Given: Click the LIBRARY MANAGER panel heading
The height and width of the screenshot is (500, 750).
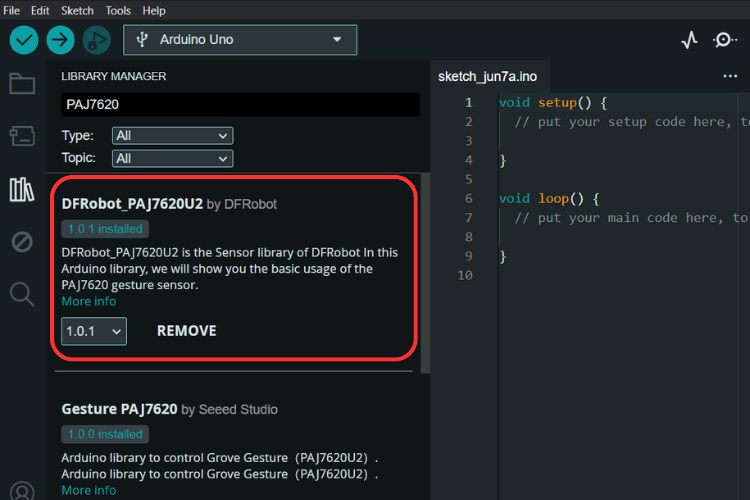Looking at the screenshot, I should (114, 77).
